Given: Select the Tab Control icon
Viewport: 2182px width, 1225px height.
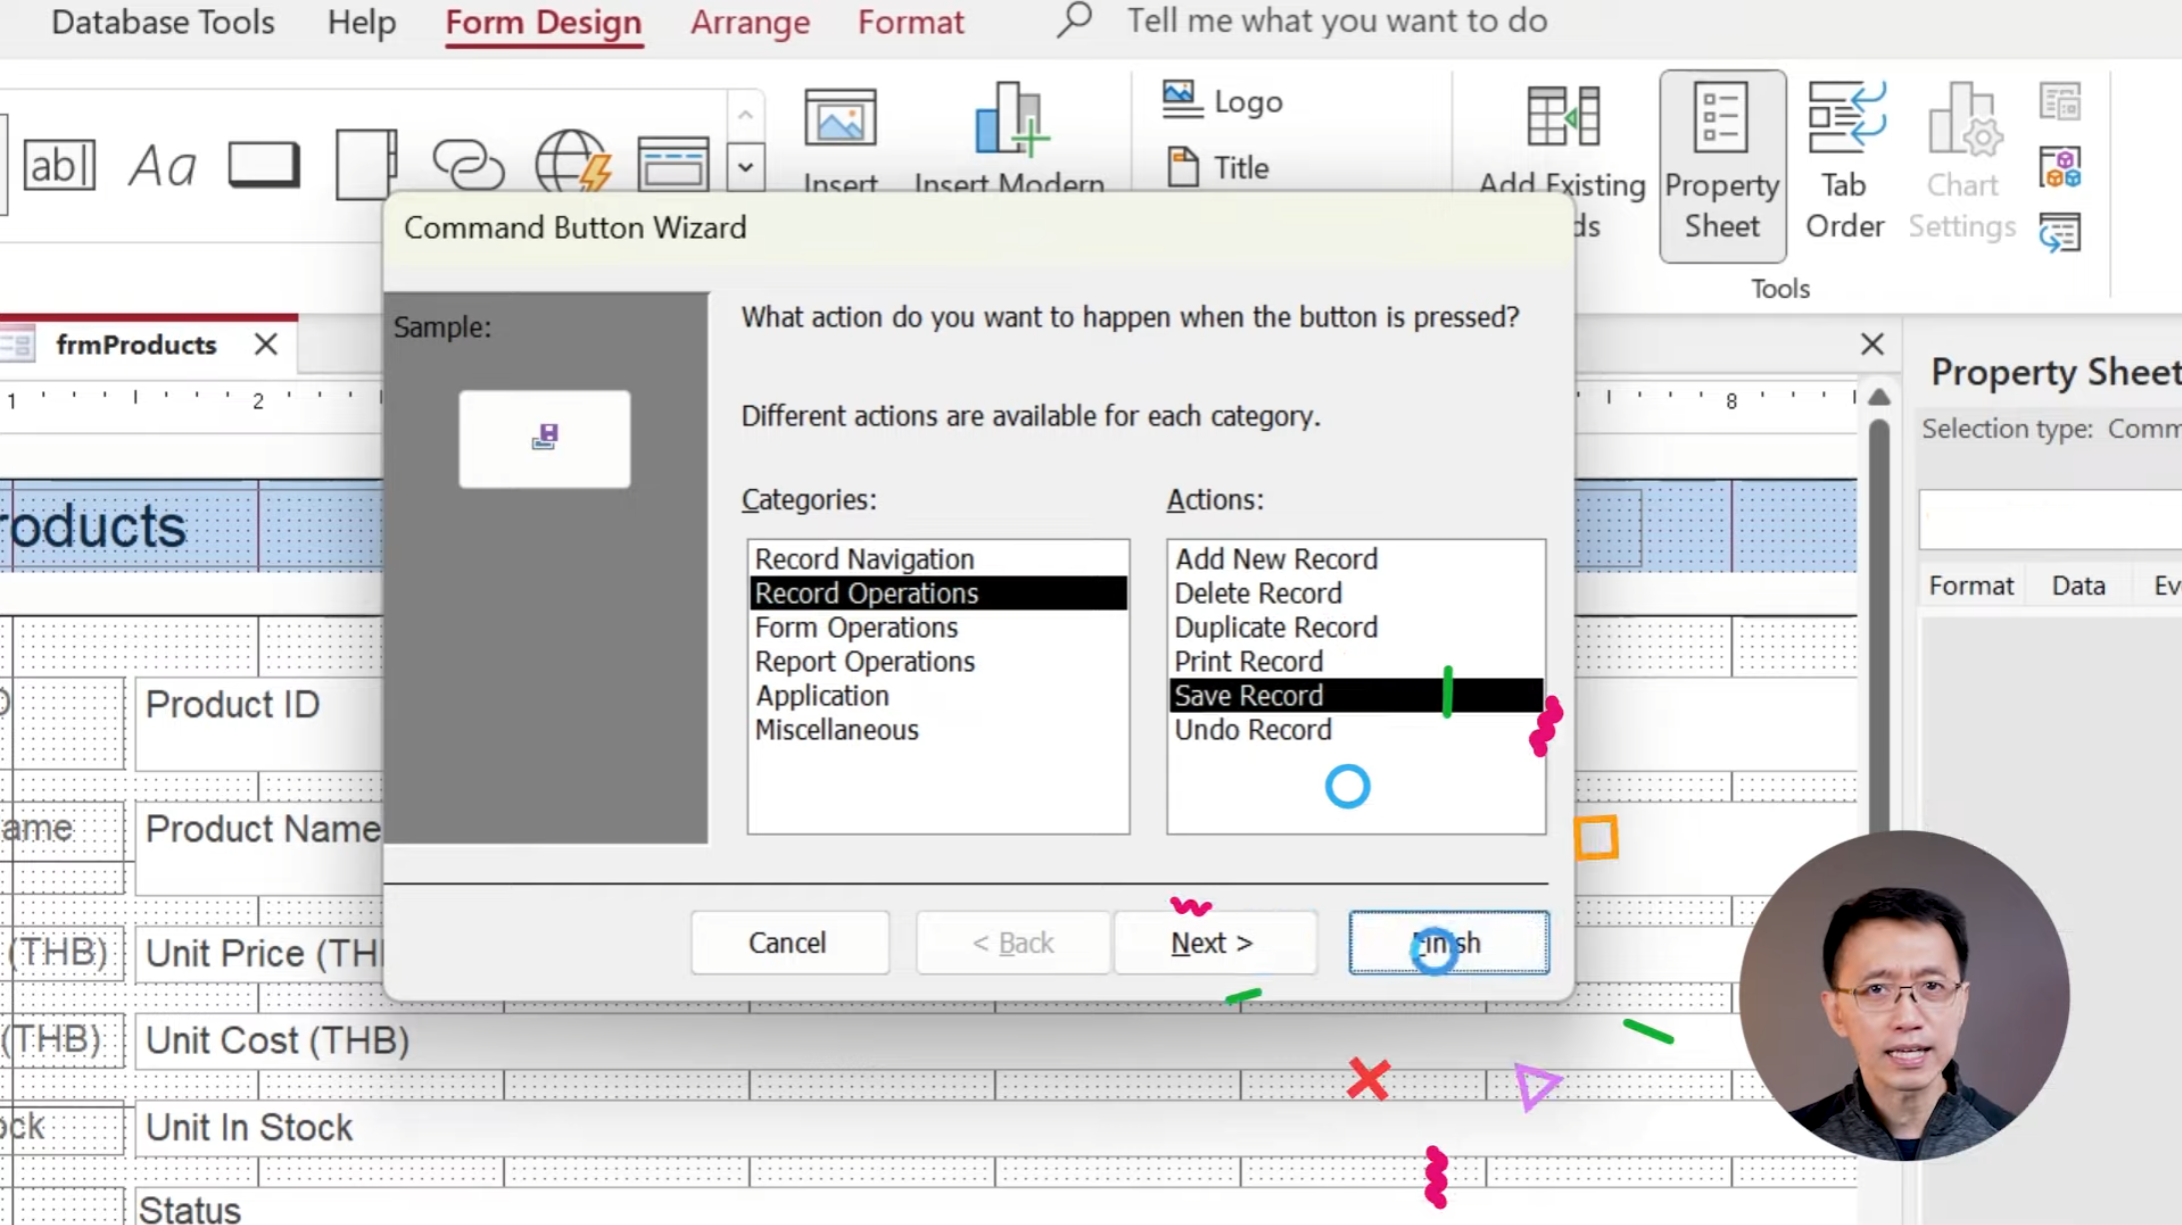Looking at the screenshot, I should coord(366,165).
